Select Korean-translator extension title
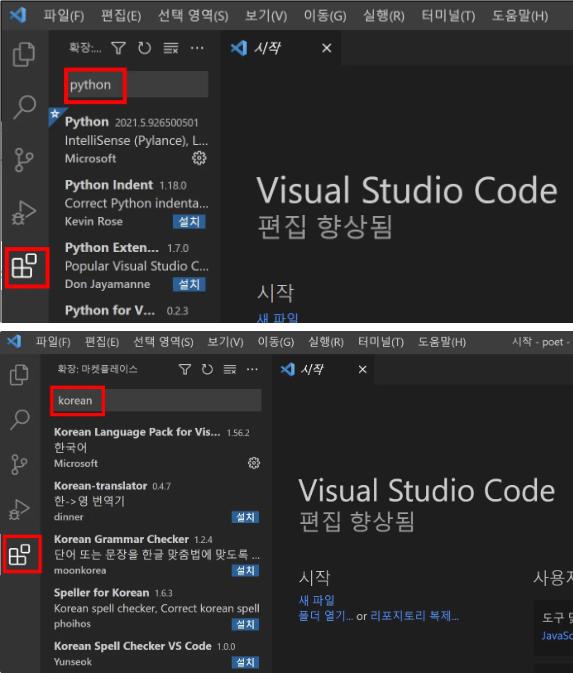The height and width of the screenshot is (673, 573). click(100, 486)
